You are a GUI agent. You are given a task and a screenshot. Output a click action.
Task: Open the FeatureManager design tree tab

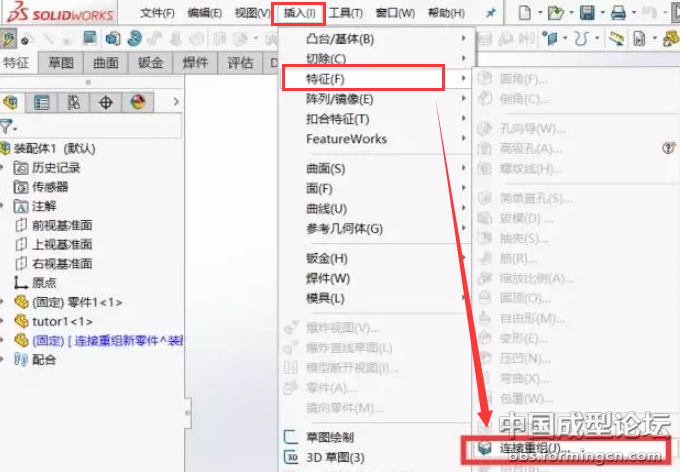point(12,102)
